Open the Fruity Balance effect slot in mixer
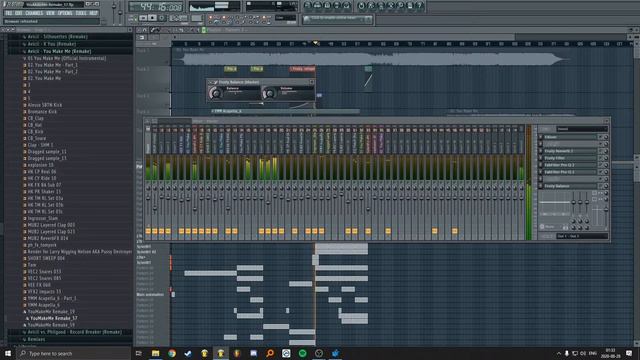Screen dimensions: 640x360 pos(570,186)
